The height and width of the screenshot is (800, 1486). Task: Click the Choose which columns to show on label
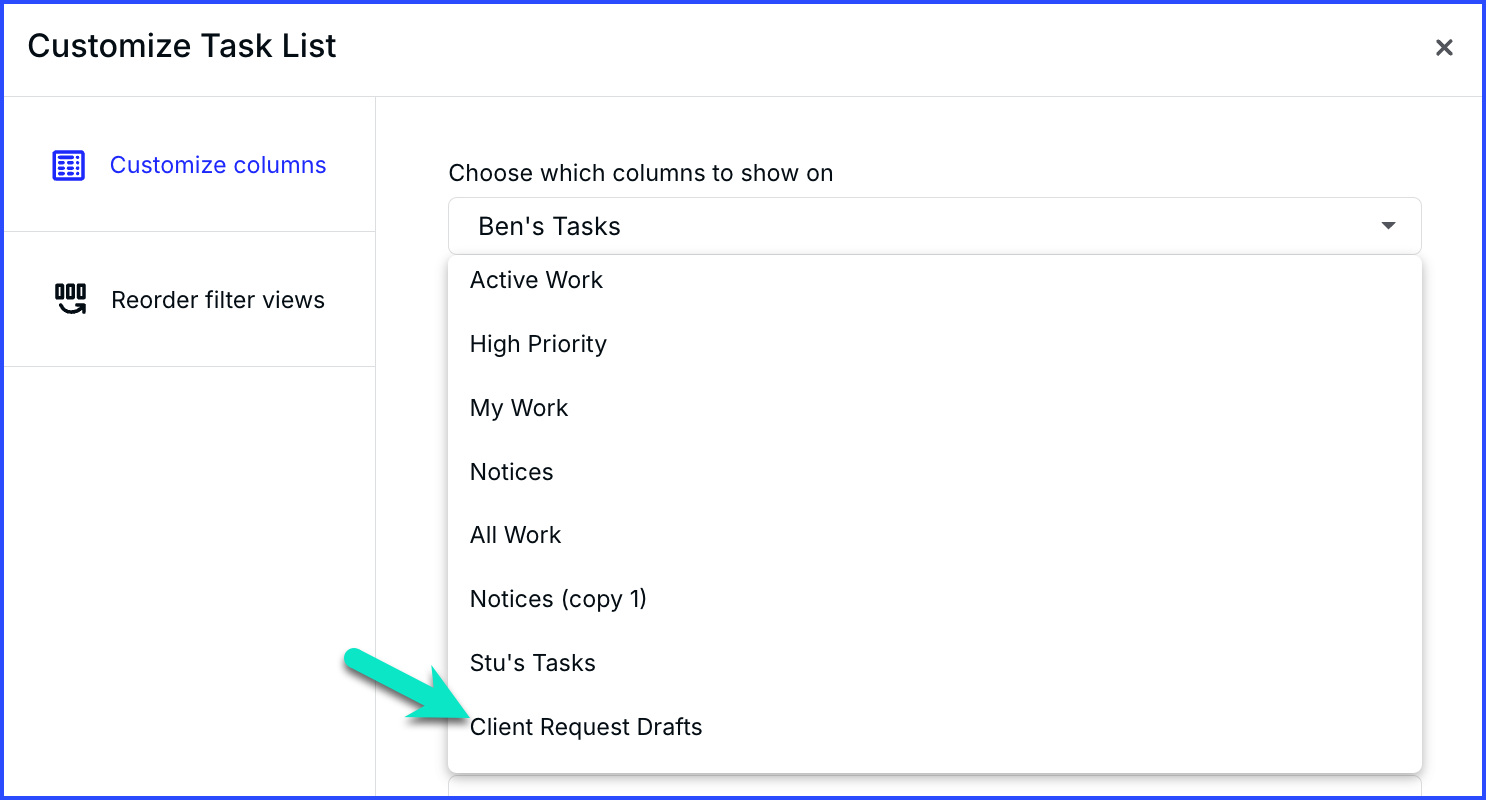(x=640, y=173)
